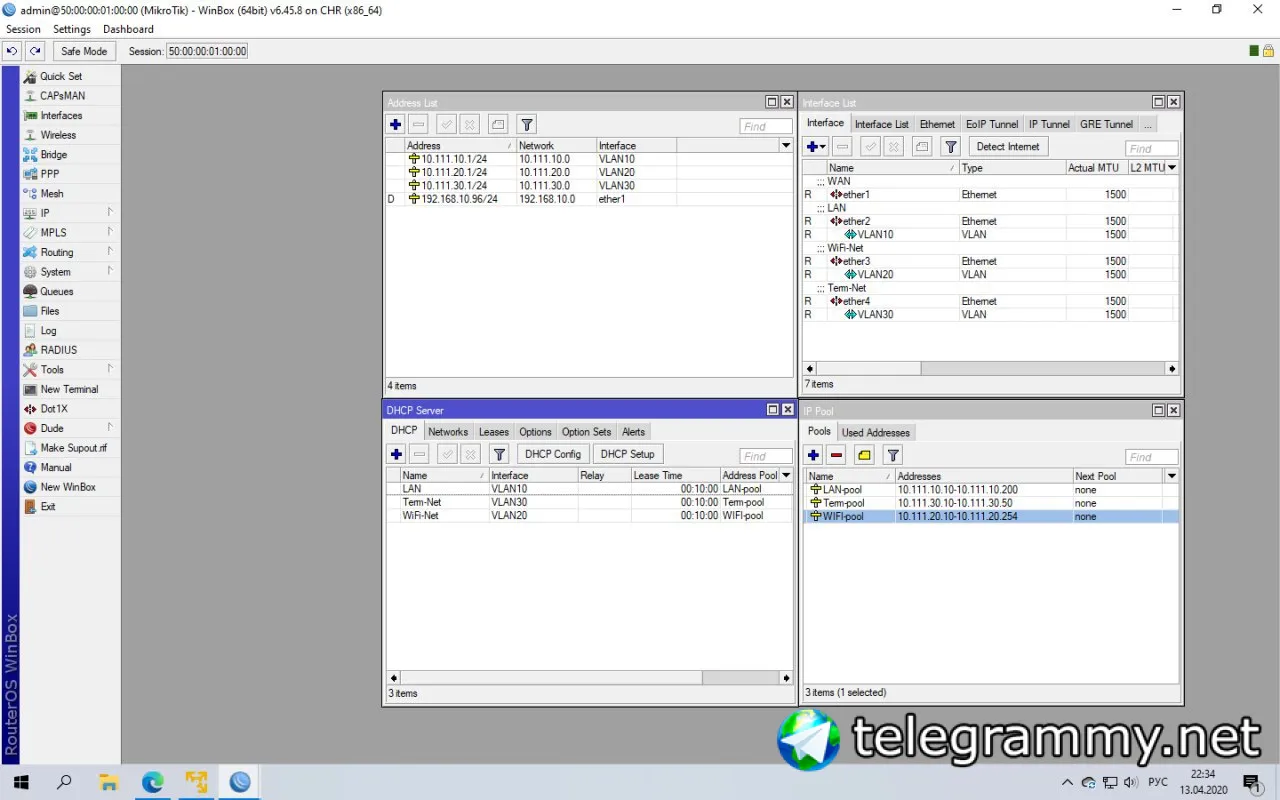This screenshot has width=1280, height=800.
Task: Open filter in Interface List window
Action: 951,147
